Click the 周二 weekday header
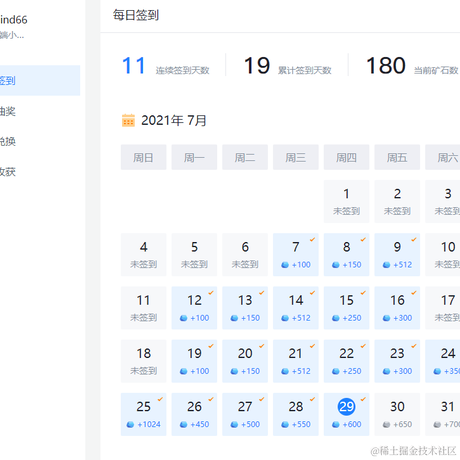This screenshot has height=460, width=460. pyautogui.click(x=245, y=157)
